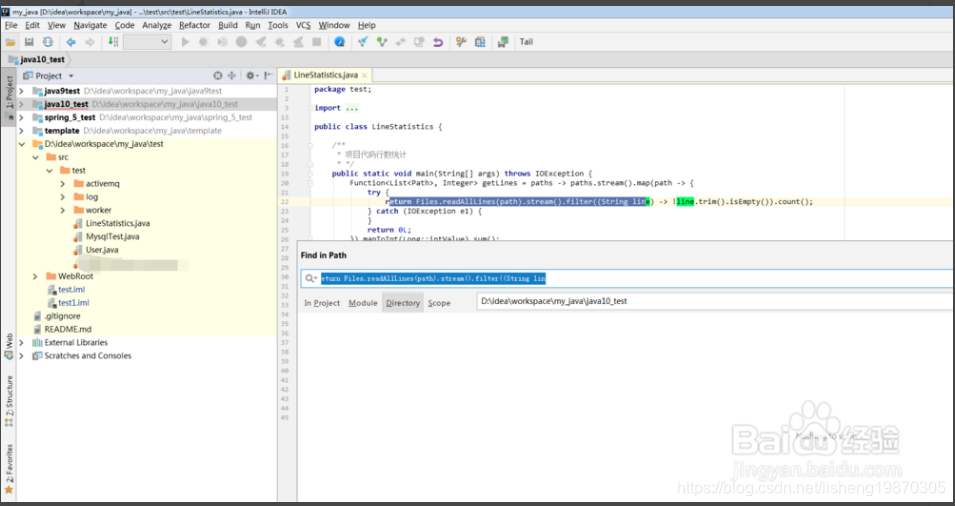Click the scroll-from-source target icon
955x506 pixels.
pos(218,76)
